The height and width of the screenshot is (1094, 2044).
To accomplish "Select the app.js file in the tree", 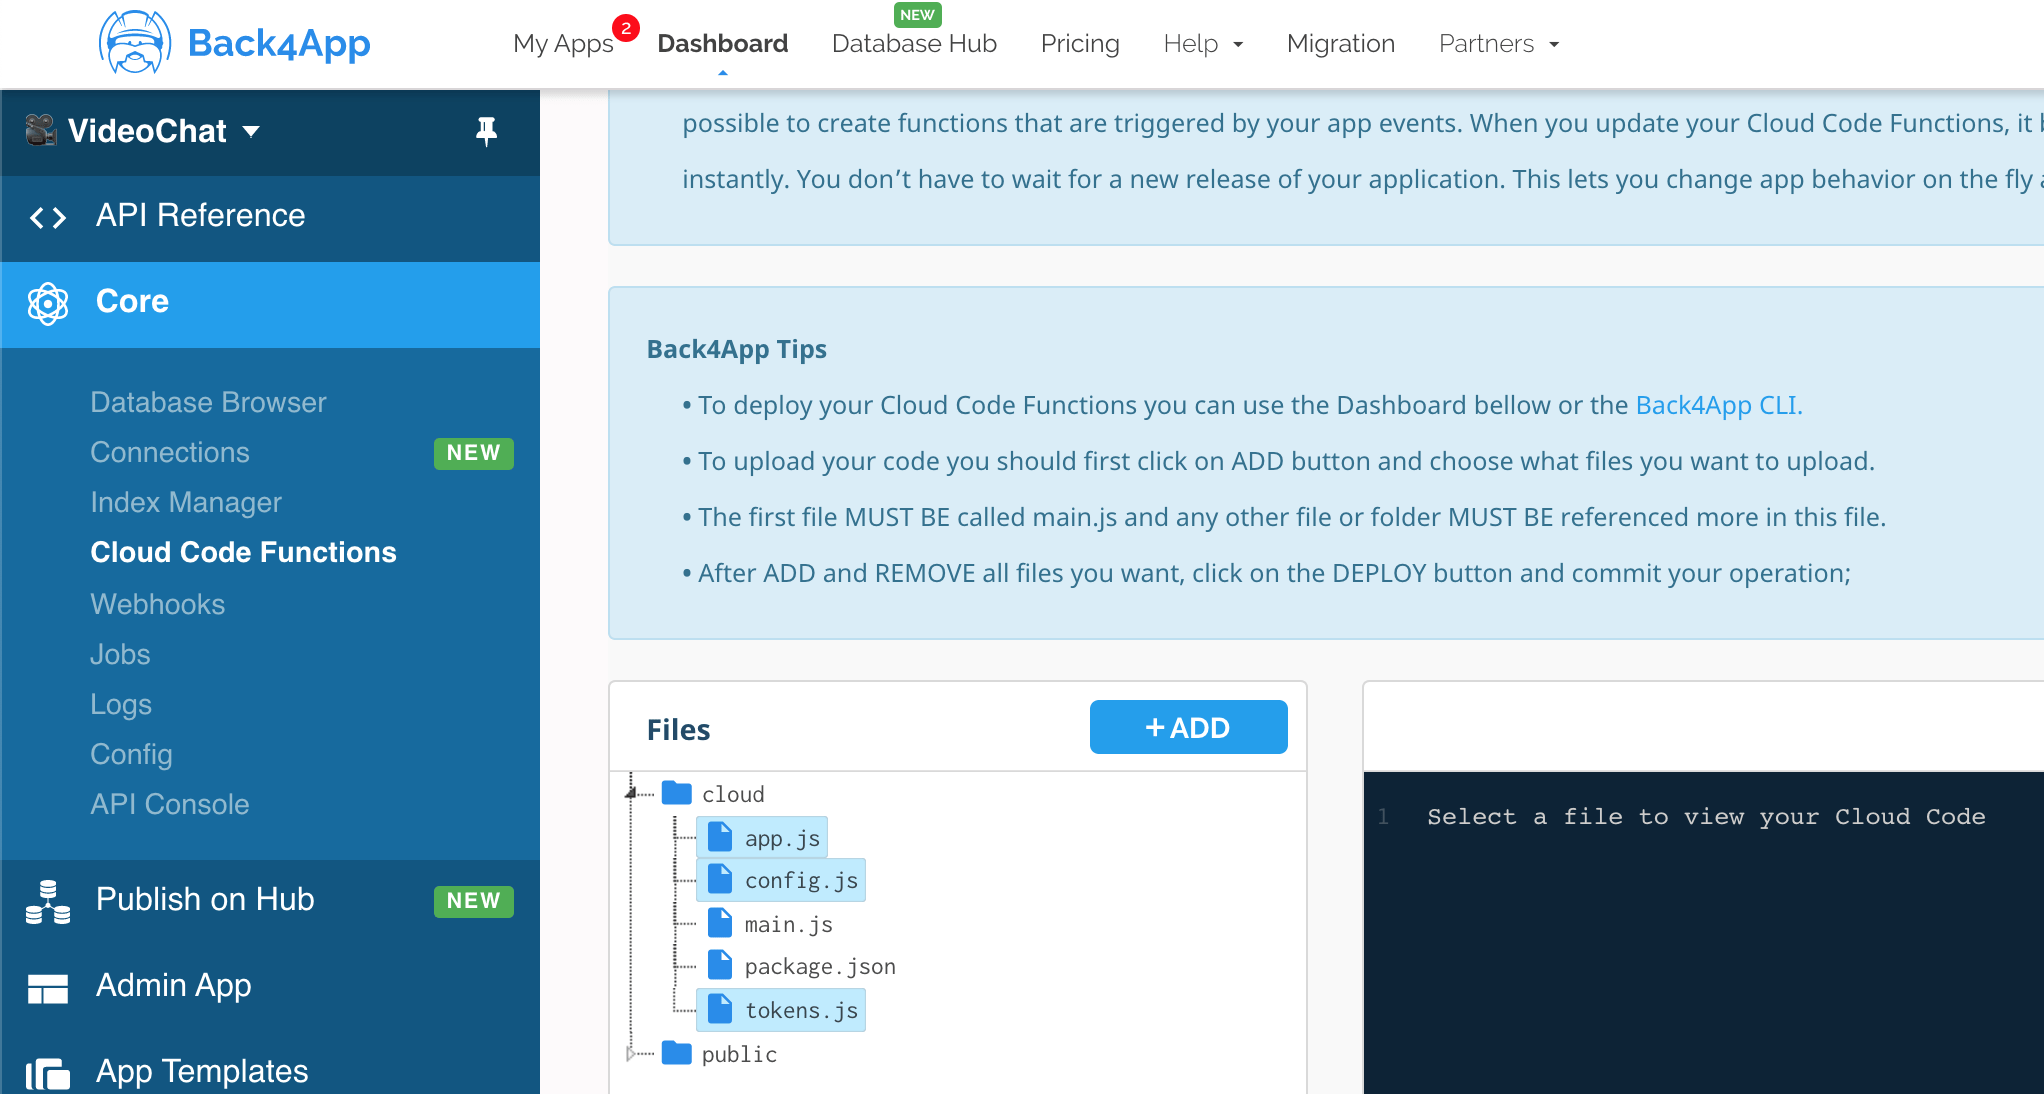I will click(x=783, y=837).
